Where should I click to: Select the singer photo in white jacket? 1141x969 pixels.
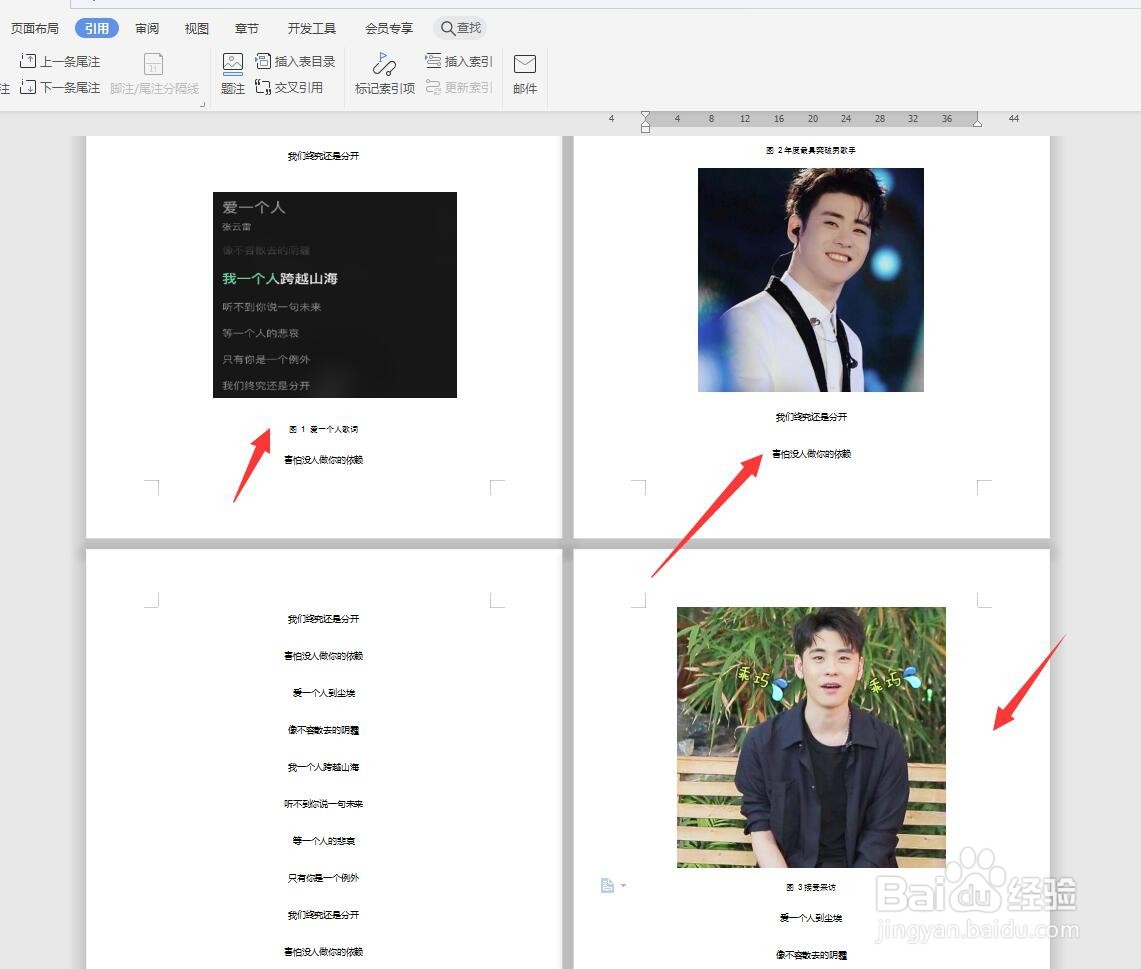click(811, 280)
